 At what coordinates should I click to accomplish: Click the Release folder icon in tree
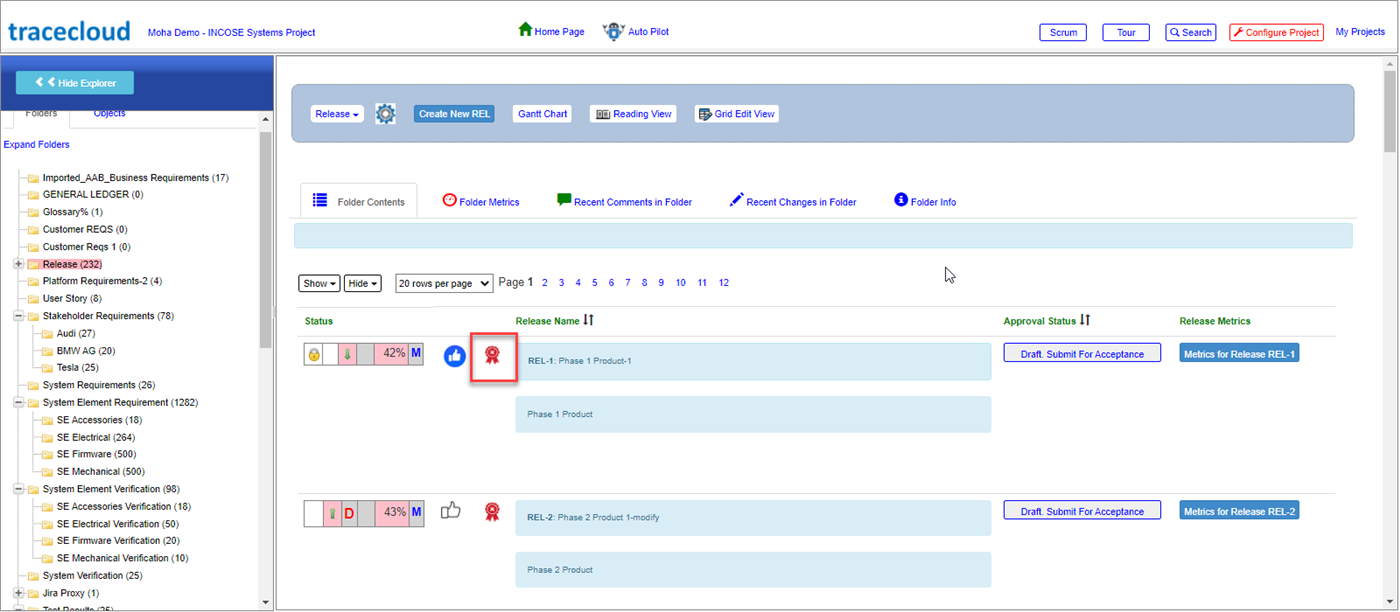pos(33,264)
